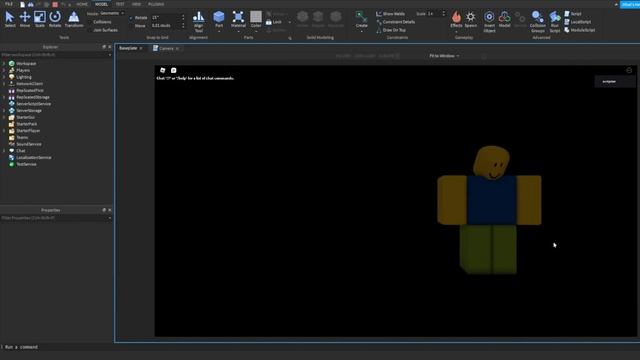
Task: Expand the Lighting node
Action: coord(4,77)
